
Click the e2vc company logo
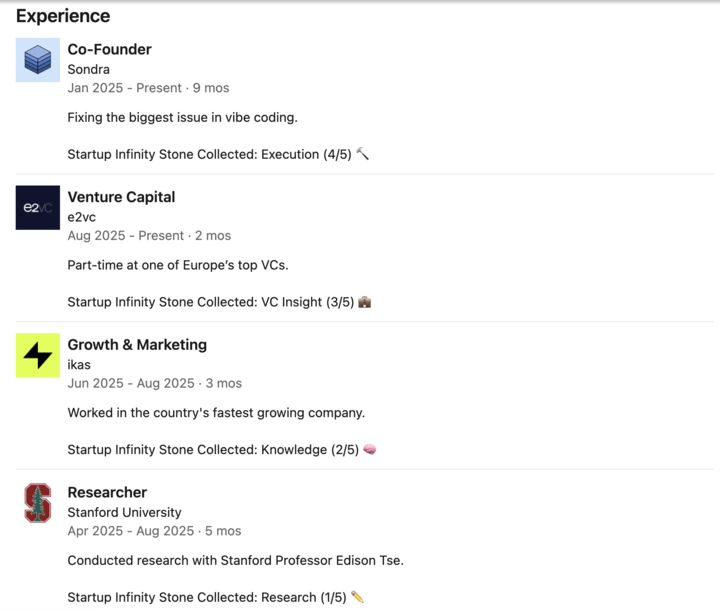(x=38, y=207)
